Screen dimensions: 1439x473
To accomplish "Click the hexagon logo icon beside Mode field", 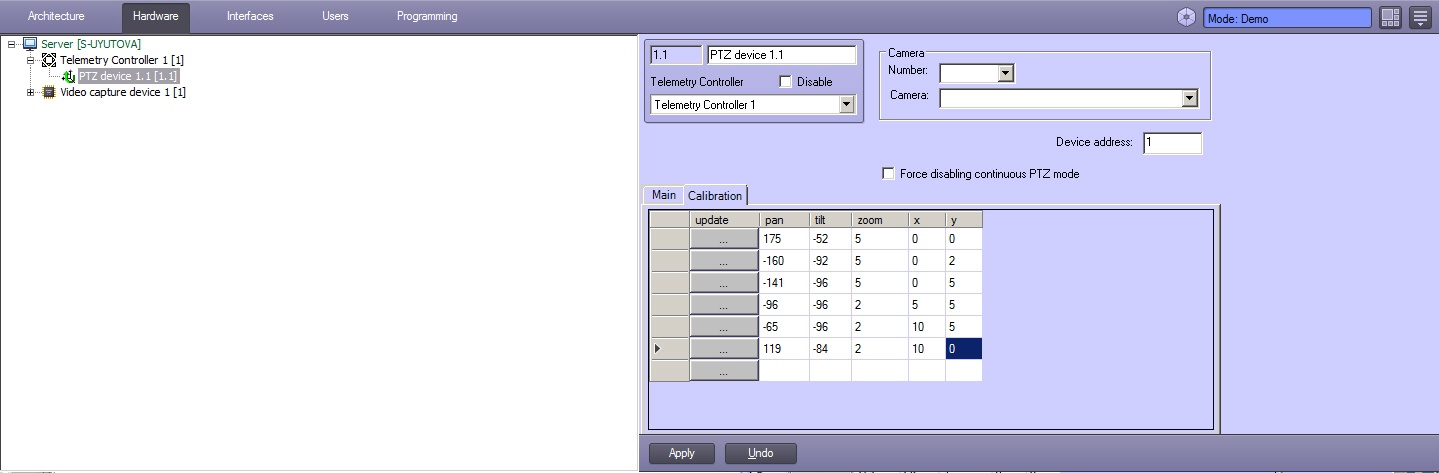I will tap(1186, 17).
